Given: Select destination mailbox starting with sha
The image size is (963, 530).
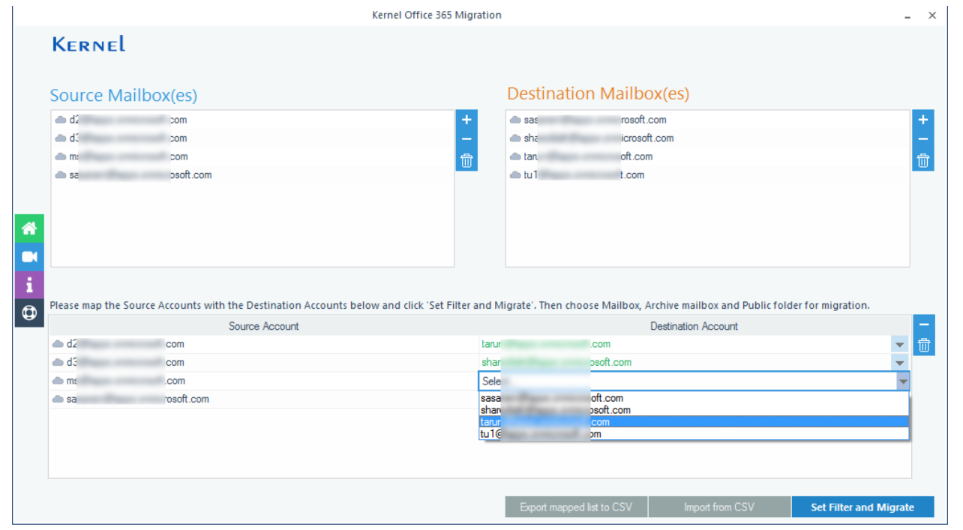Looking at the screenshot, I should coord(708,138).
